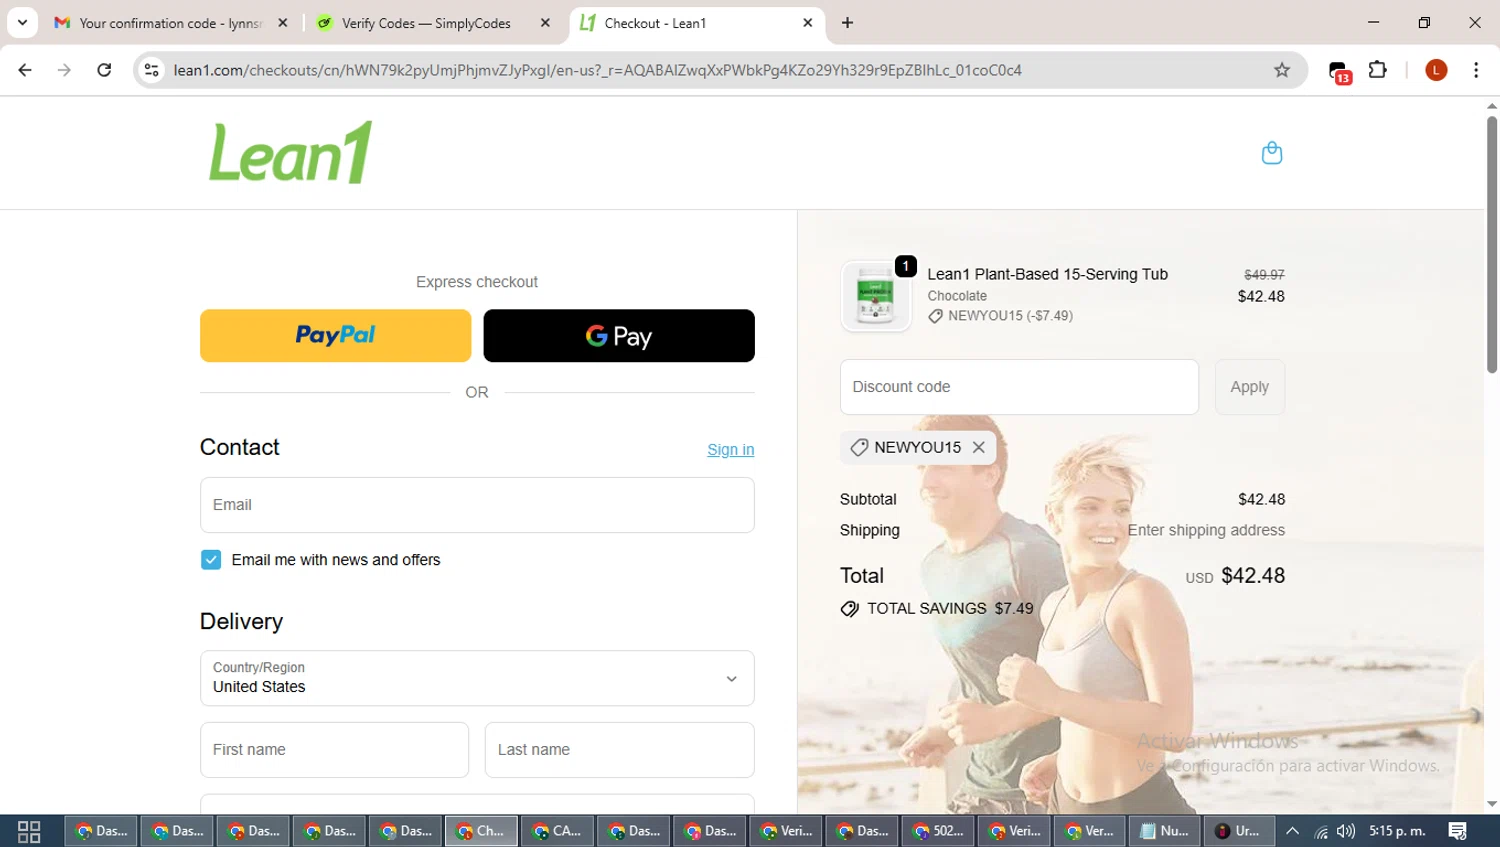The height and width of the screenshot is (847, 1500).
Task: Open the tab search dropdown arrow
Action: 22,22
